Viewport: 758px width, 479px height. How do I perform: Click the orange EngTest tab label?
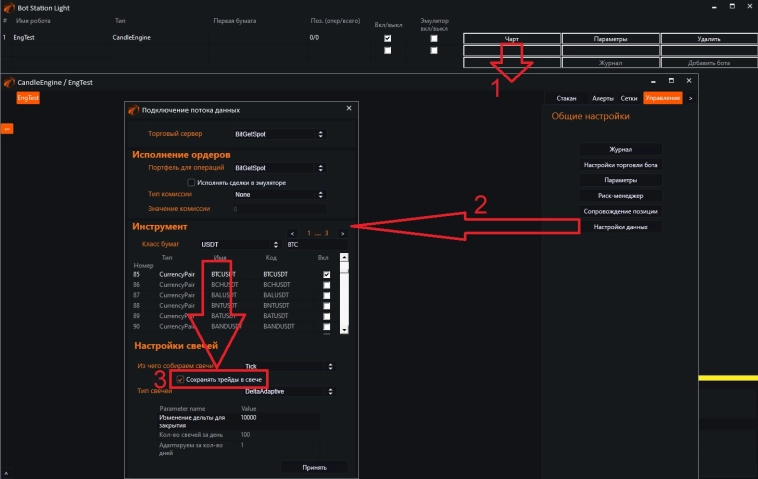click(x=28, y=98)
